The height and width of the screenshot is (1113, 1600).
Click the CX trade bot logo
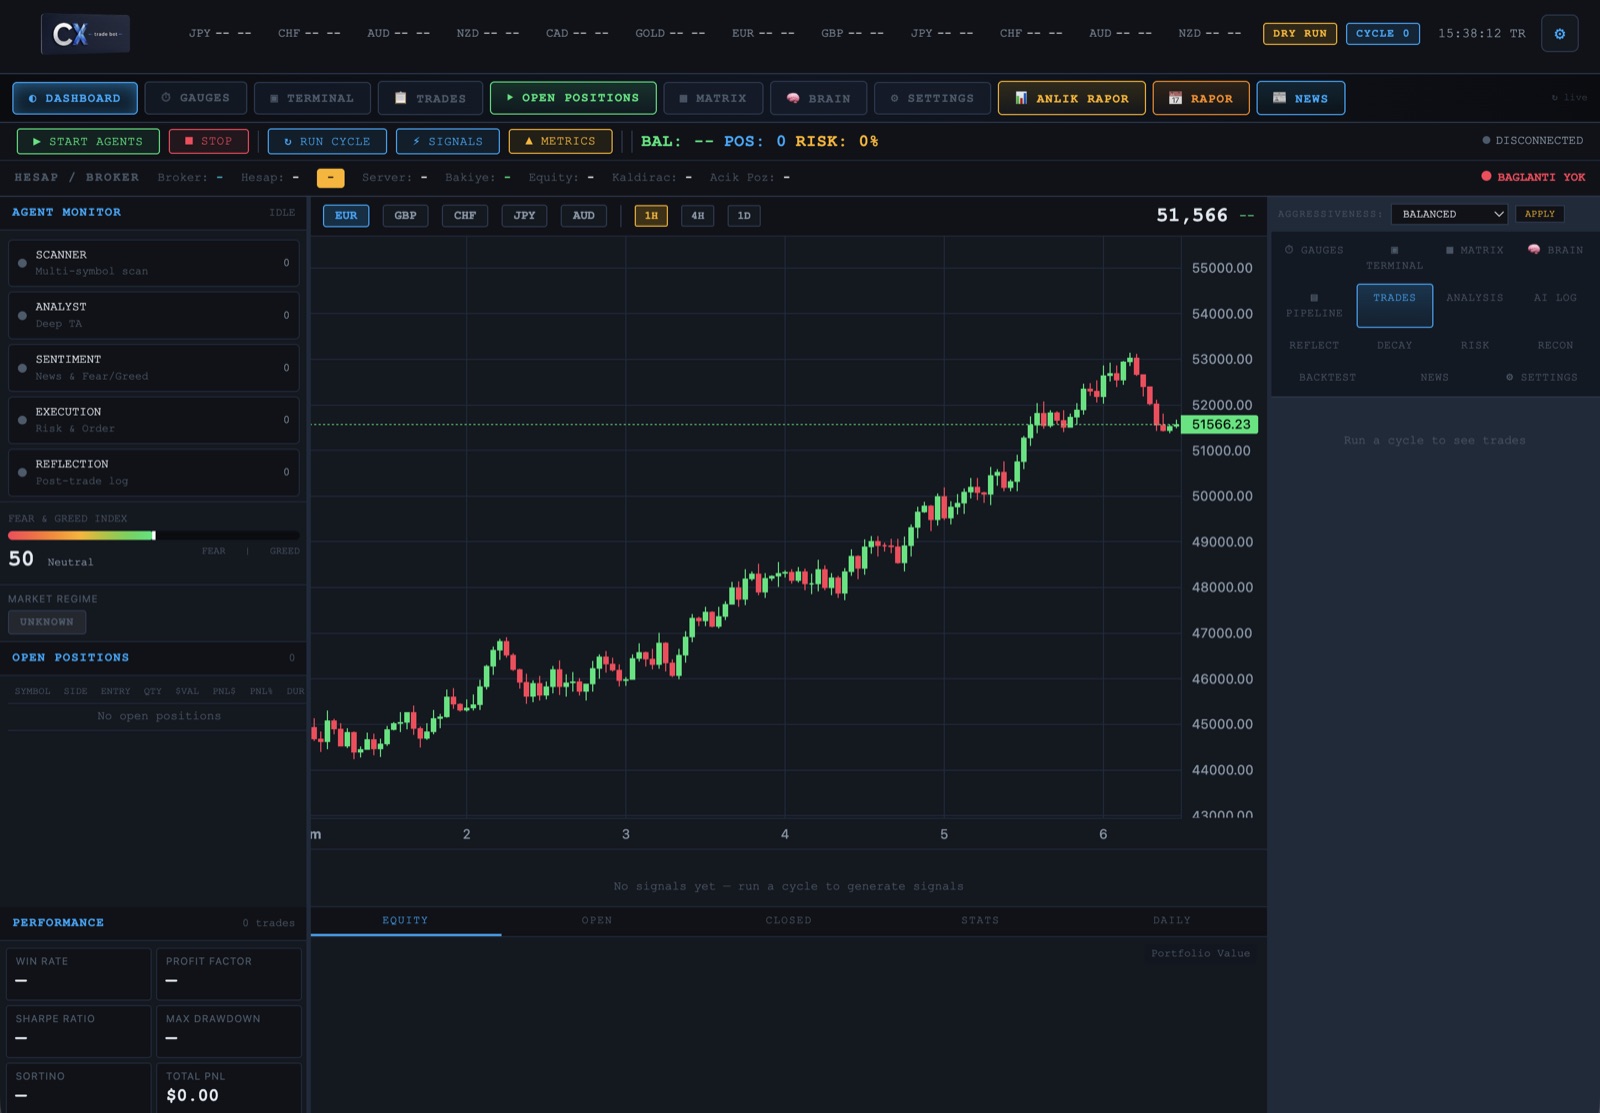[86, 34]
